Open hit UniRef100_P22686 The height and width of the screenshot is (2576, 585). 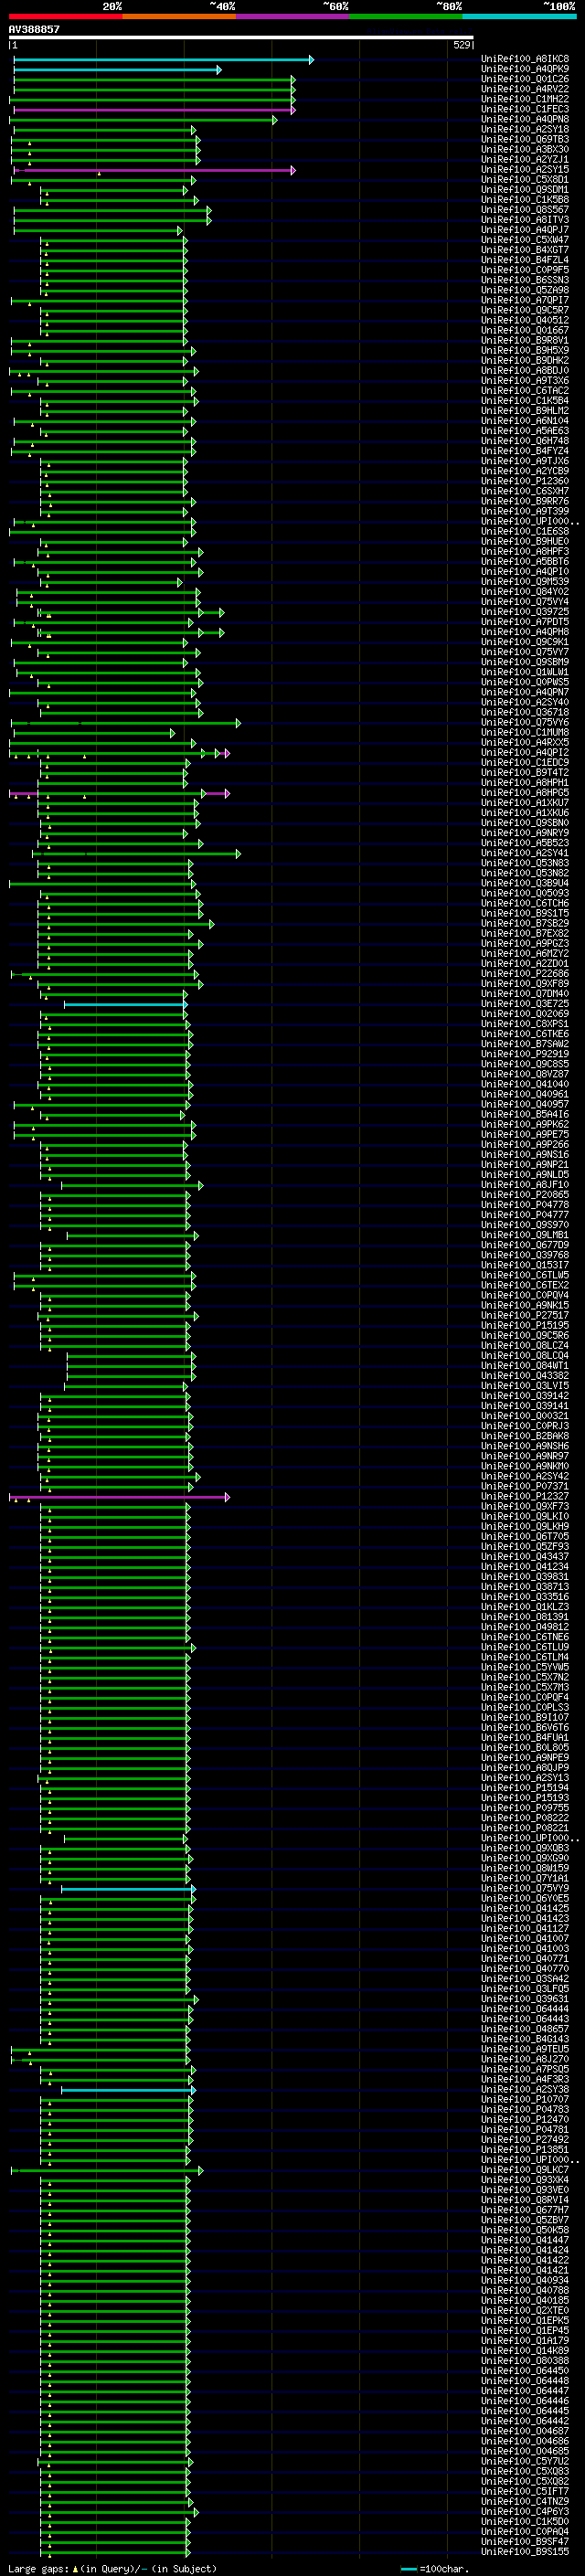(x=525, y=974)
